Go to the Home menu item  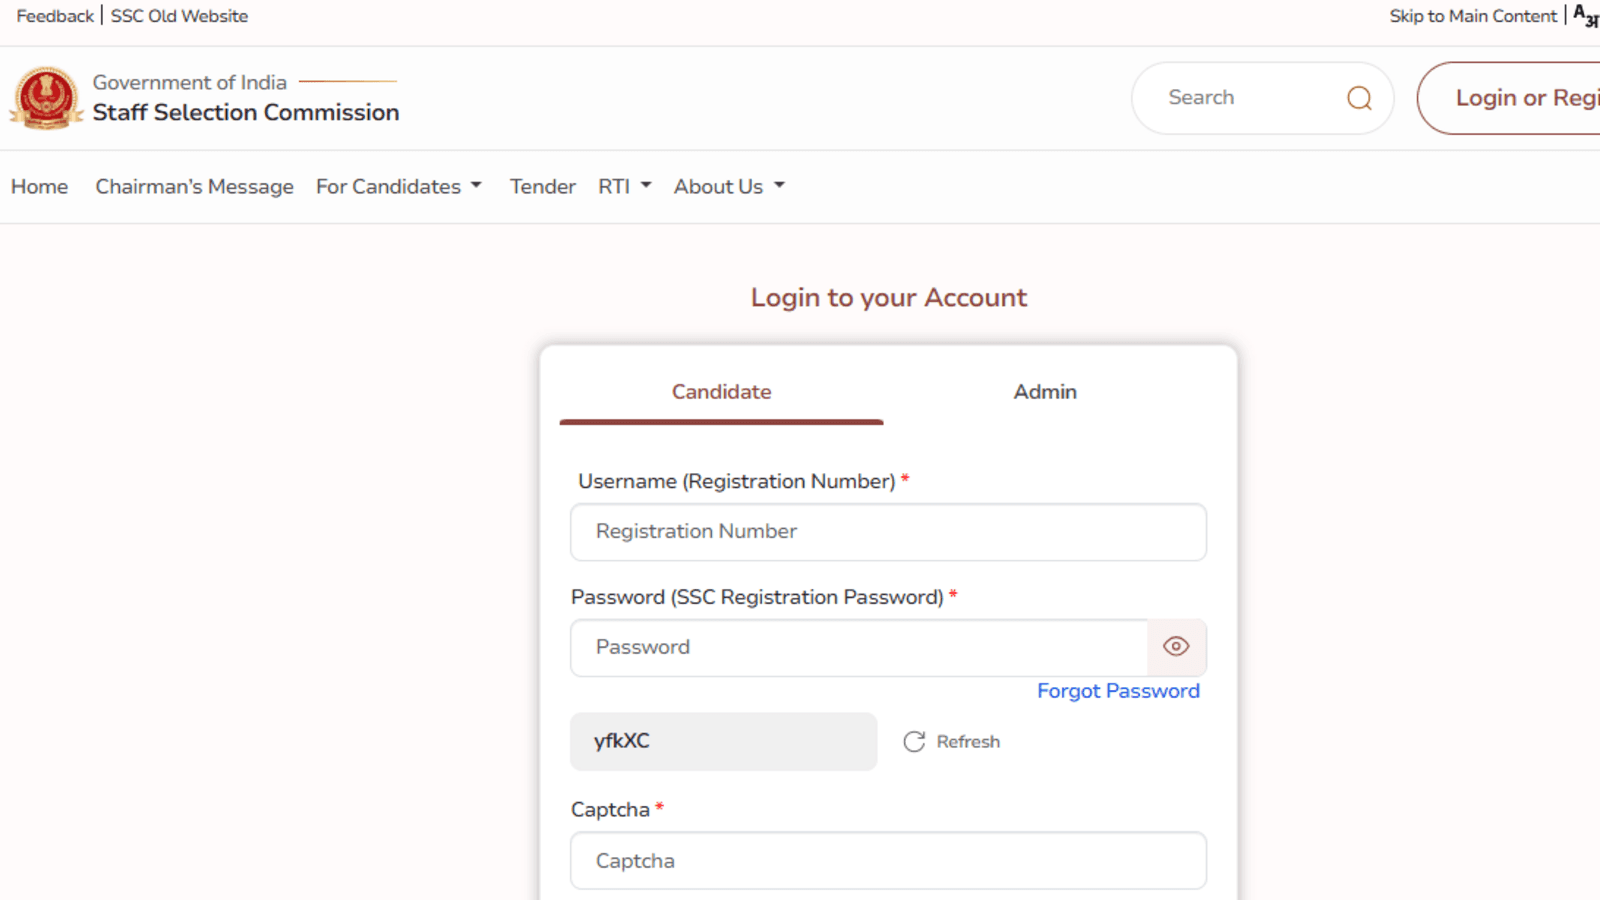click(40, 187)
